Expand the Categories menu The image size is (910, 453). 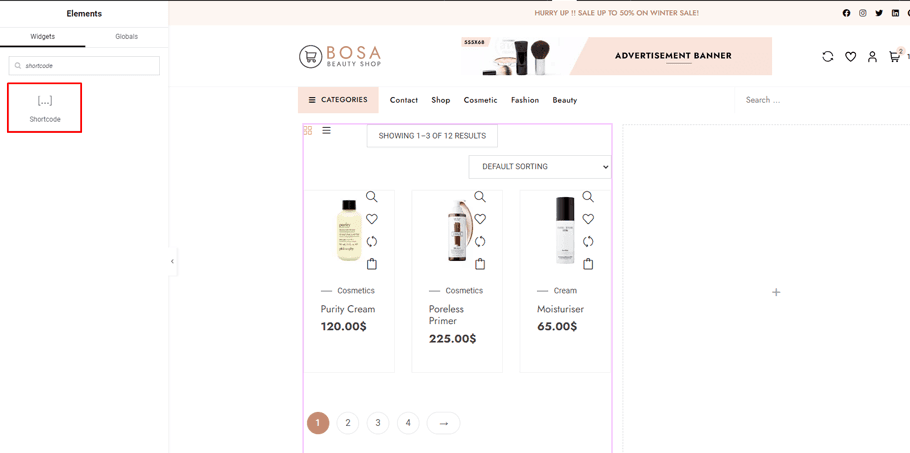point(338,100)
